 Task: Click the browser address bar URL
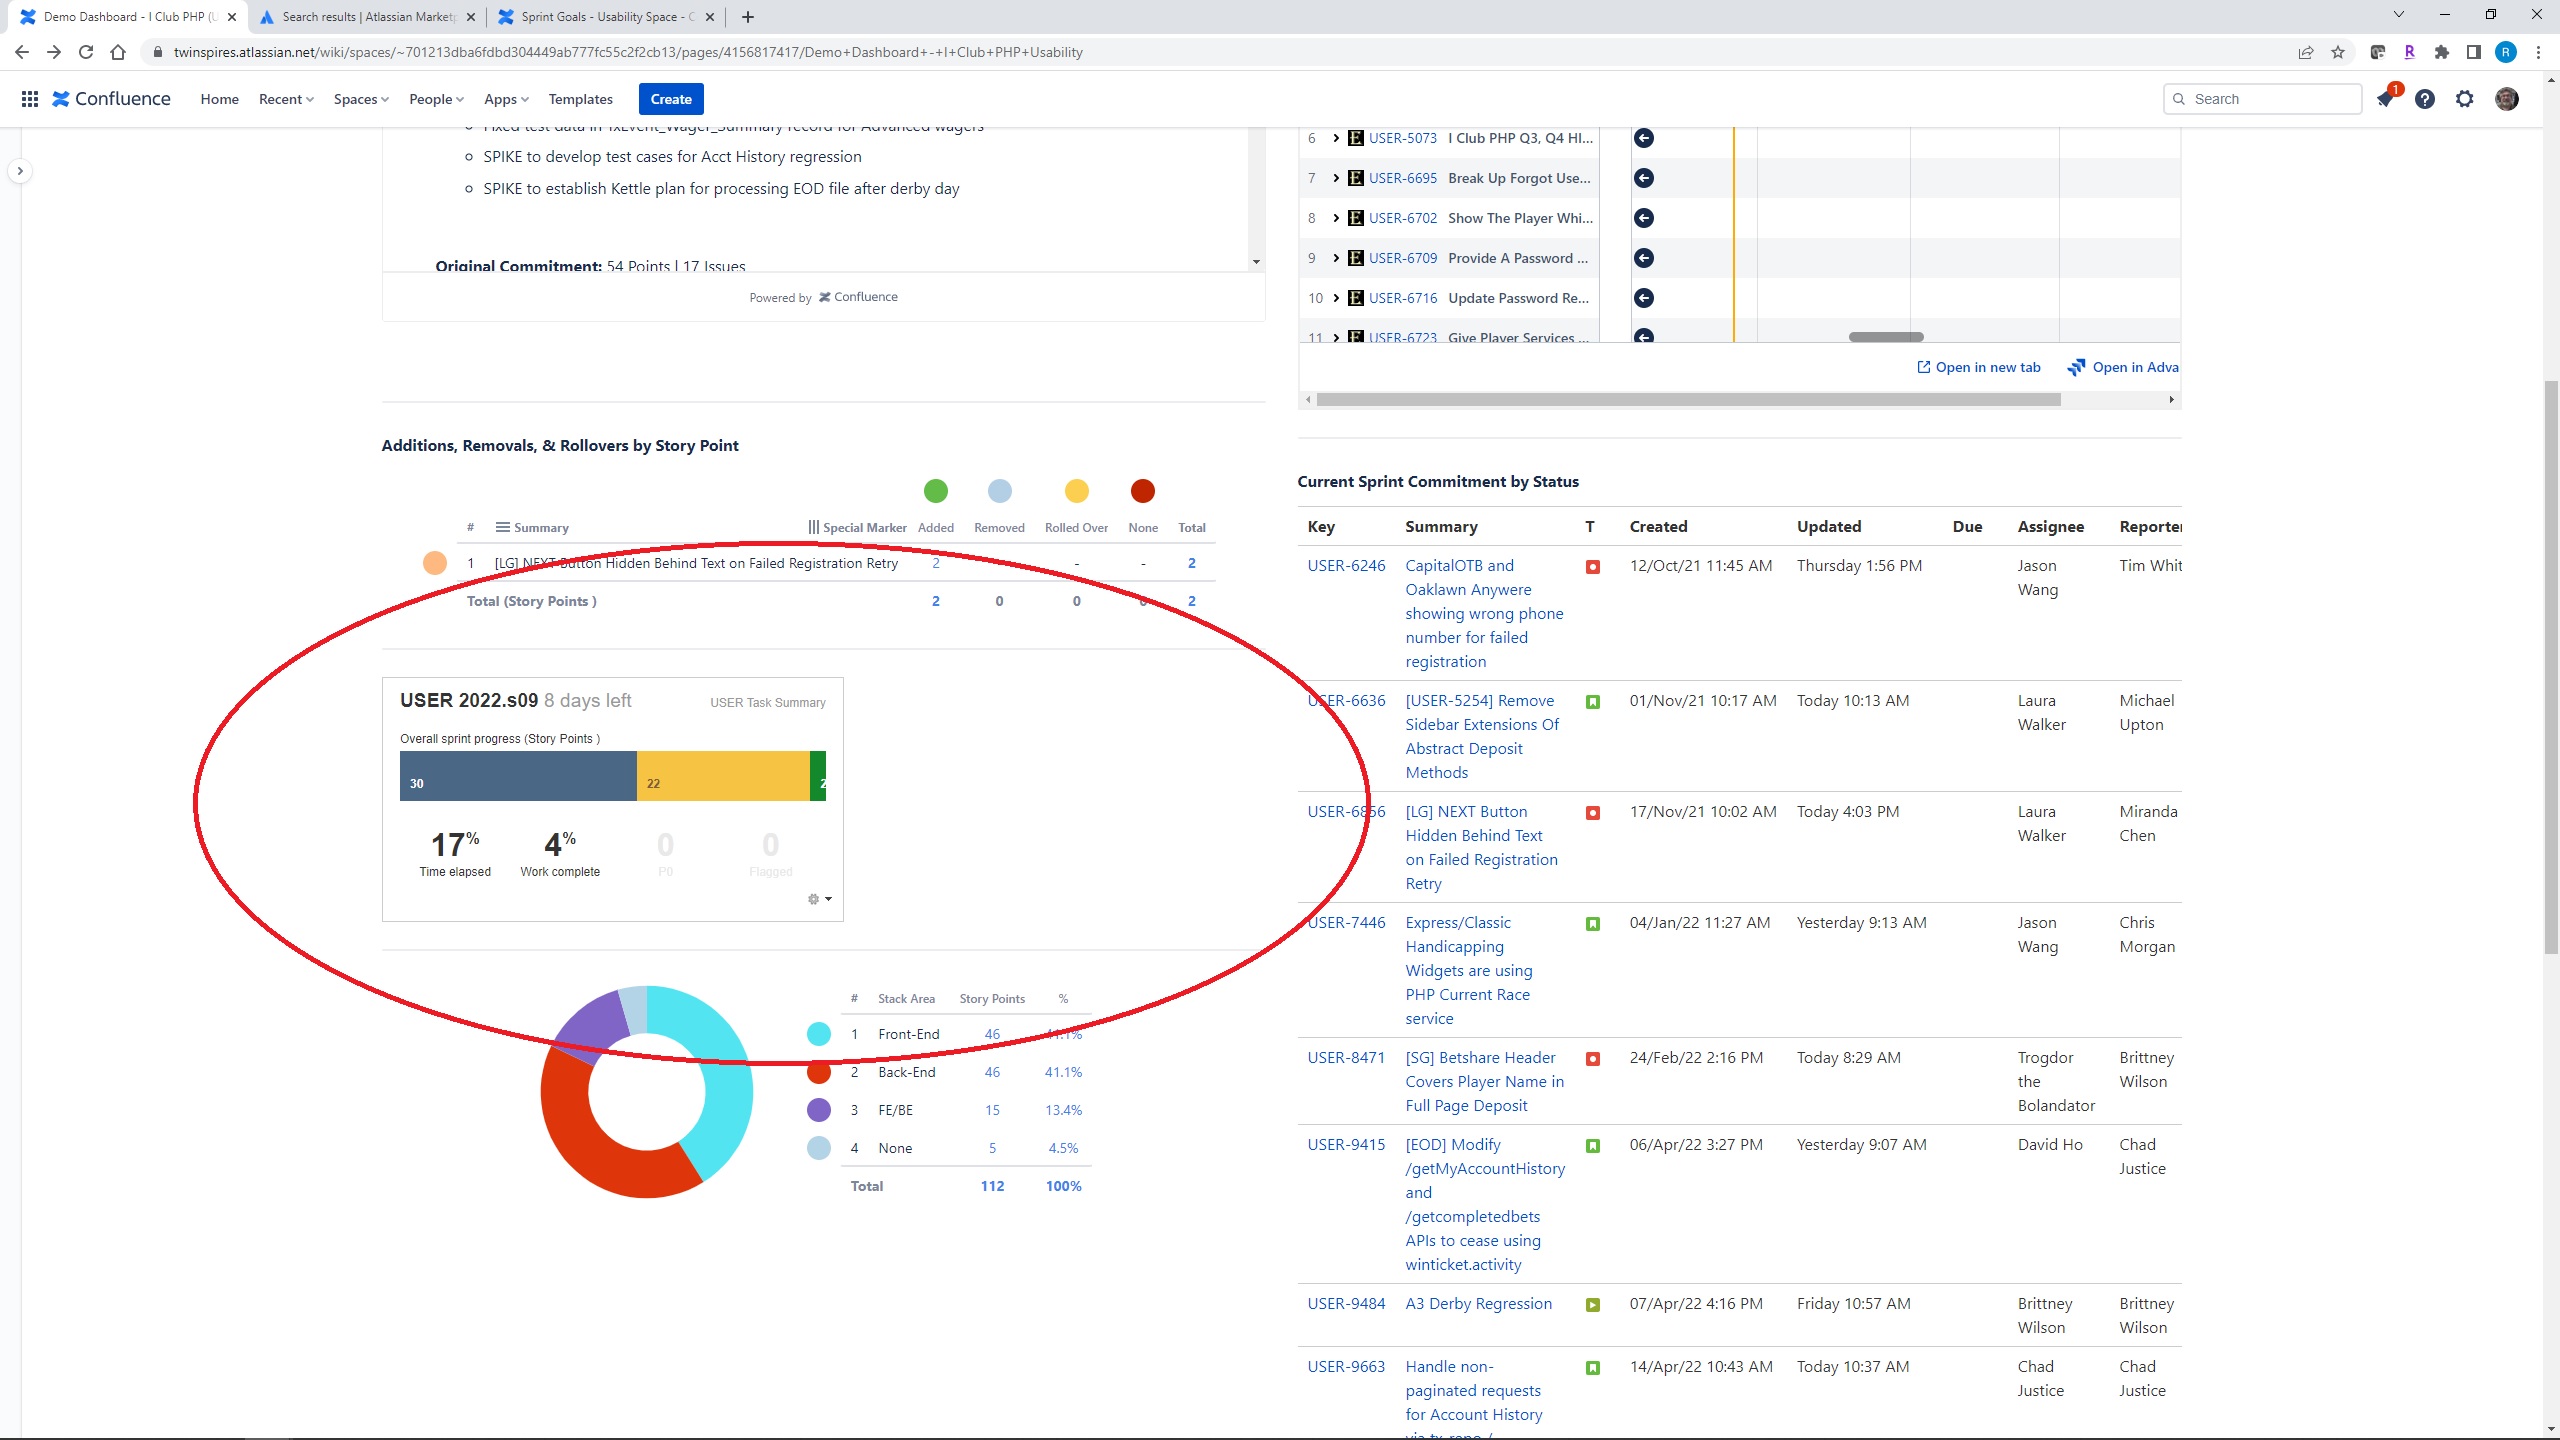tap(628, 52)
